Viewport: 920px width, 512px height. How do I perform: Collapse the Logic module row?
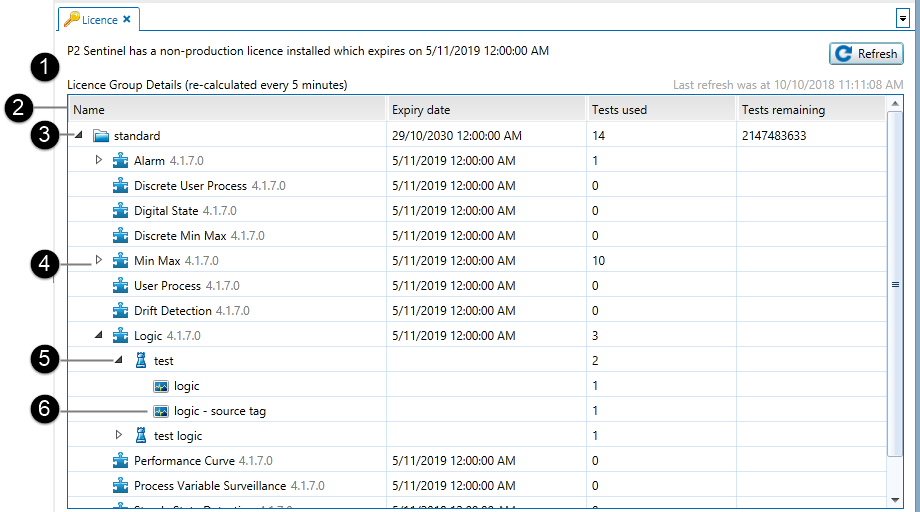click(99, 336)
